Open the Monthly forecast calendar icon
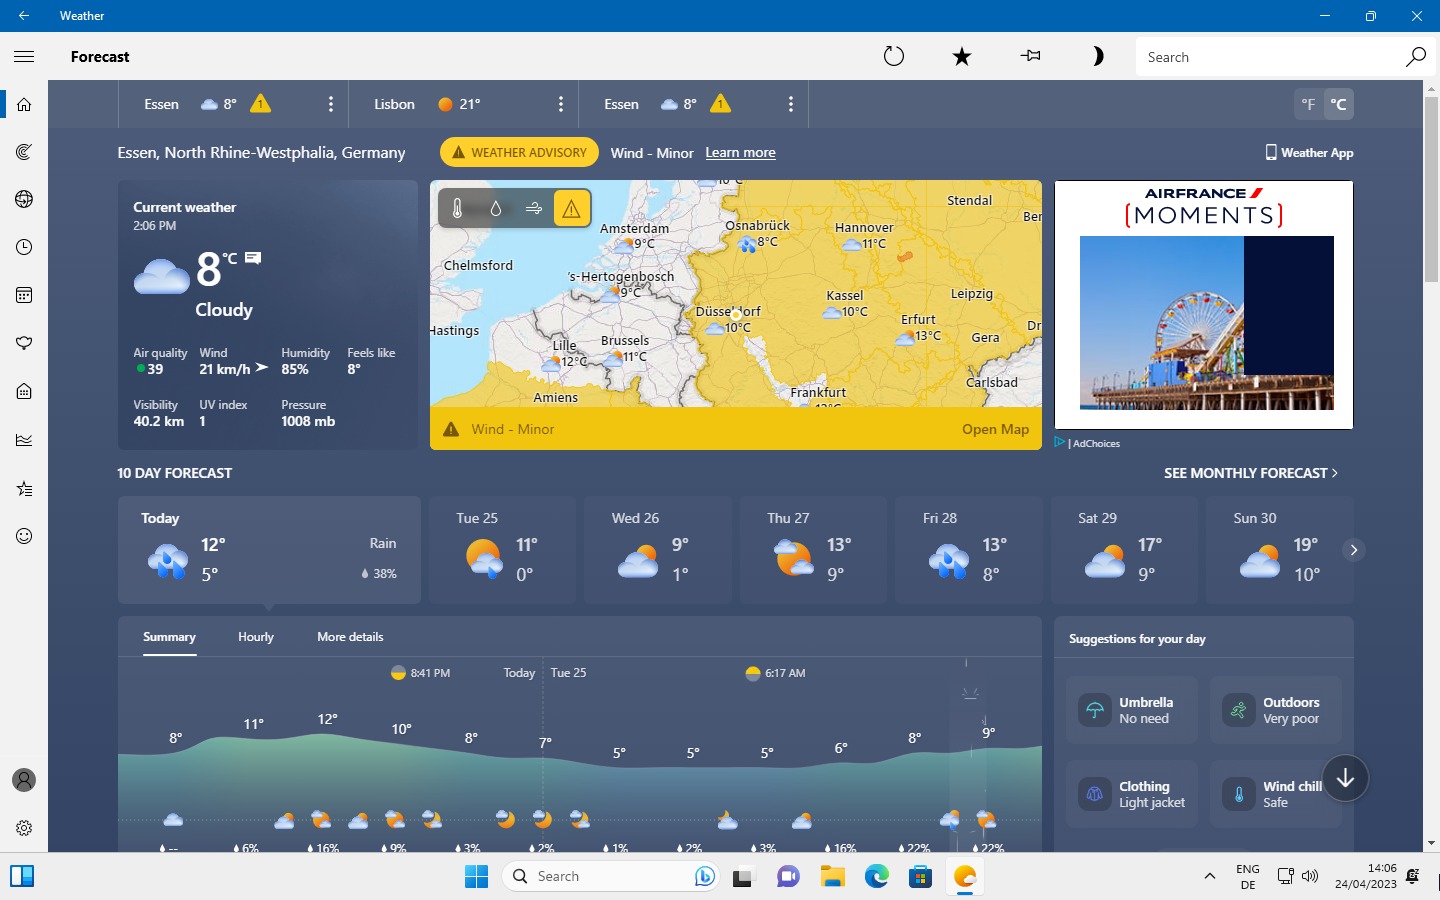The image size is (1440, 900). 24,295
